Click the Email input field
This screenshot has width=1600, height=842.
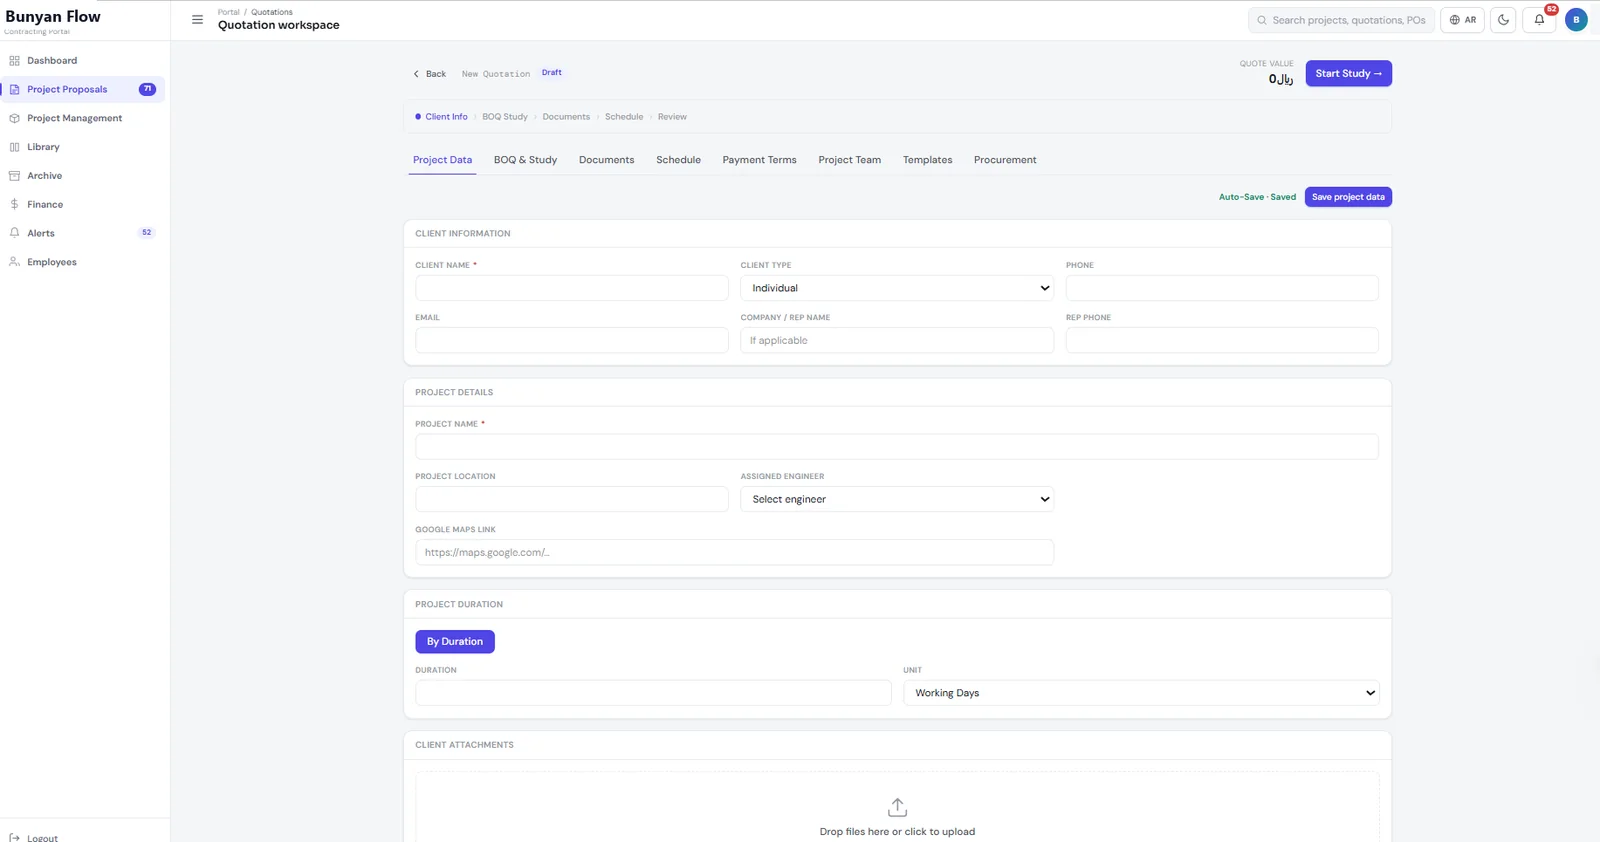tap(572, 340)
